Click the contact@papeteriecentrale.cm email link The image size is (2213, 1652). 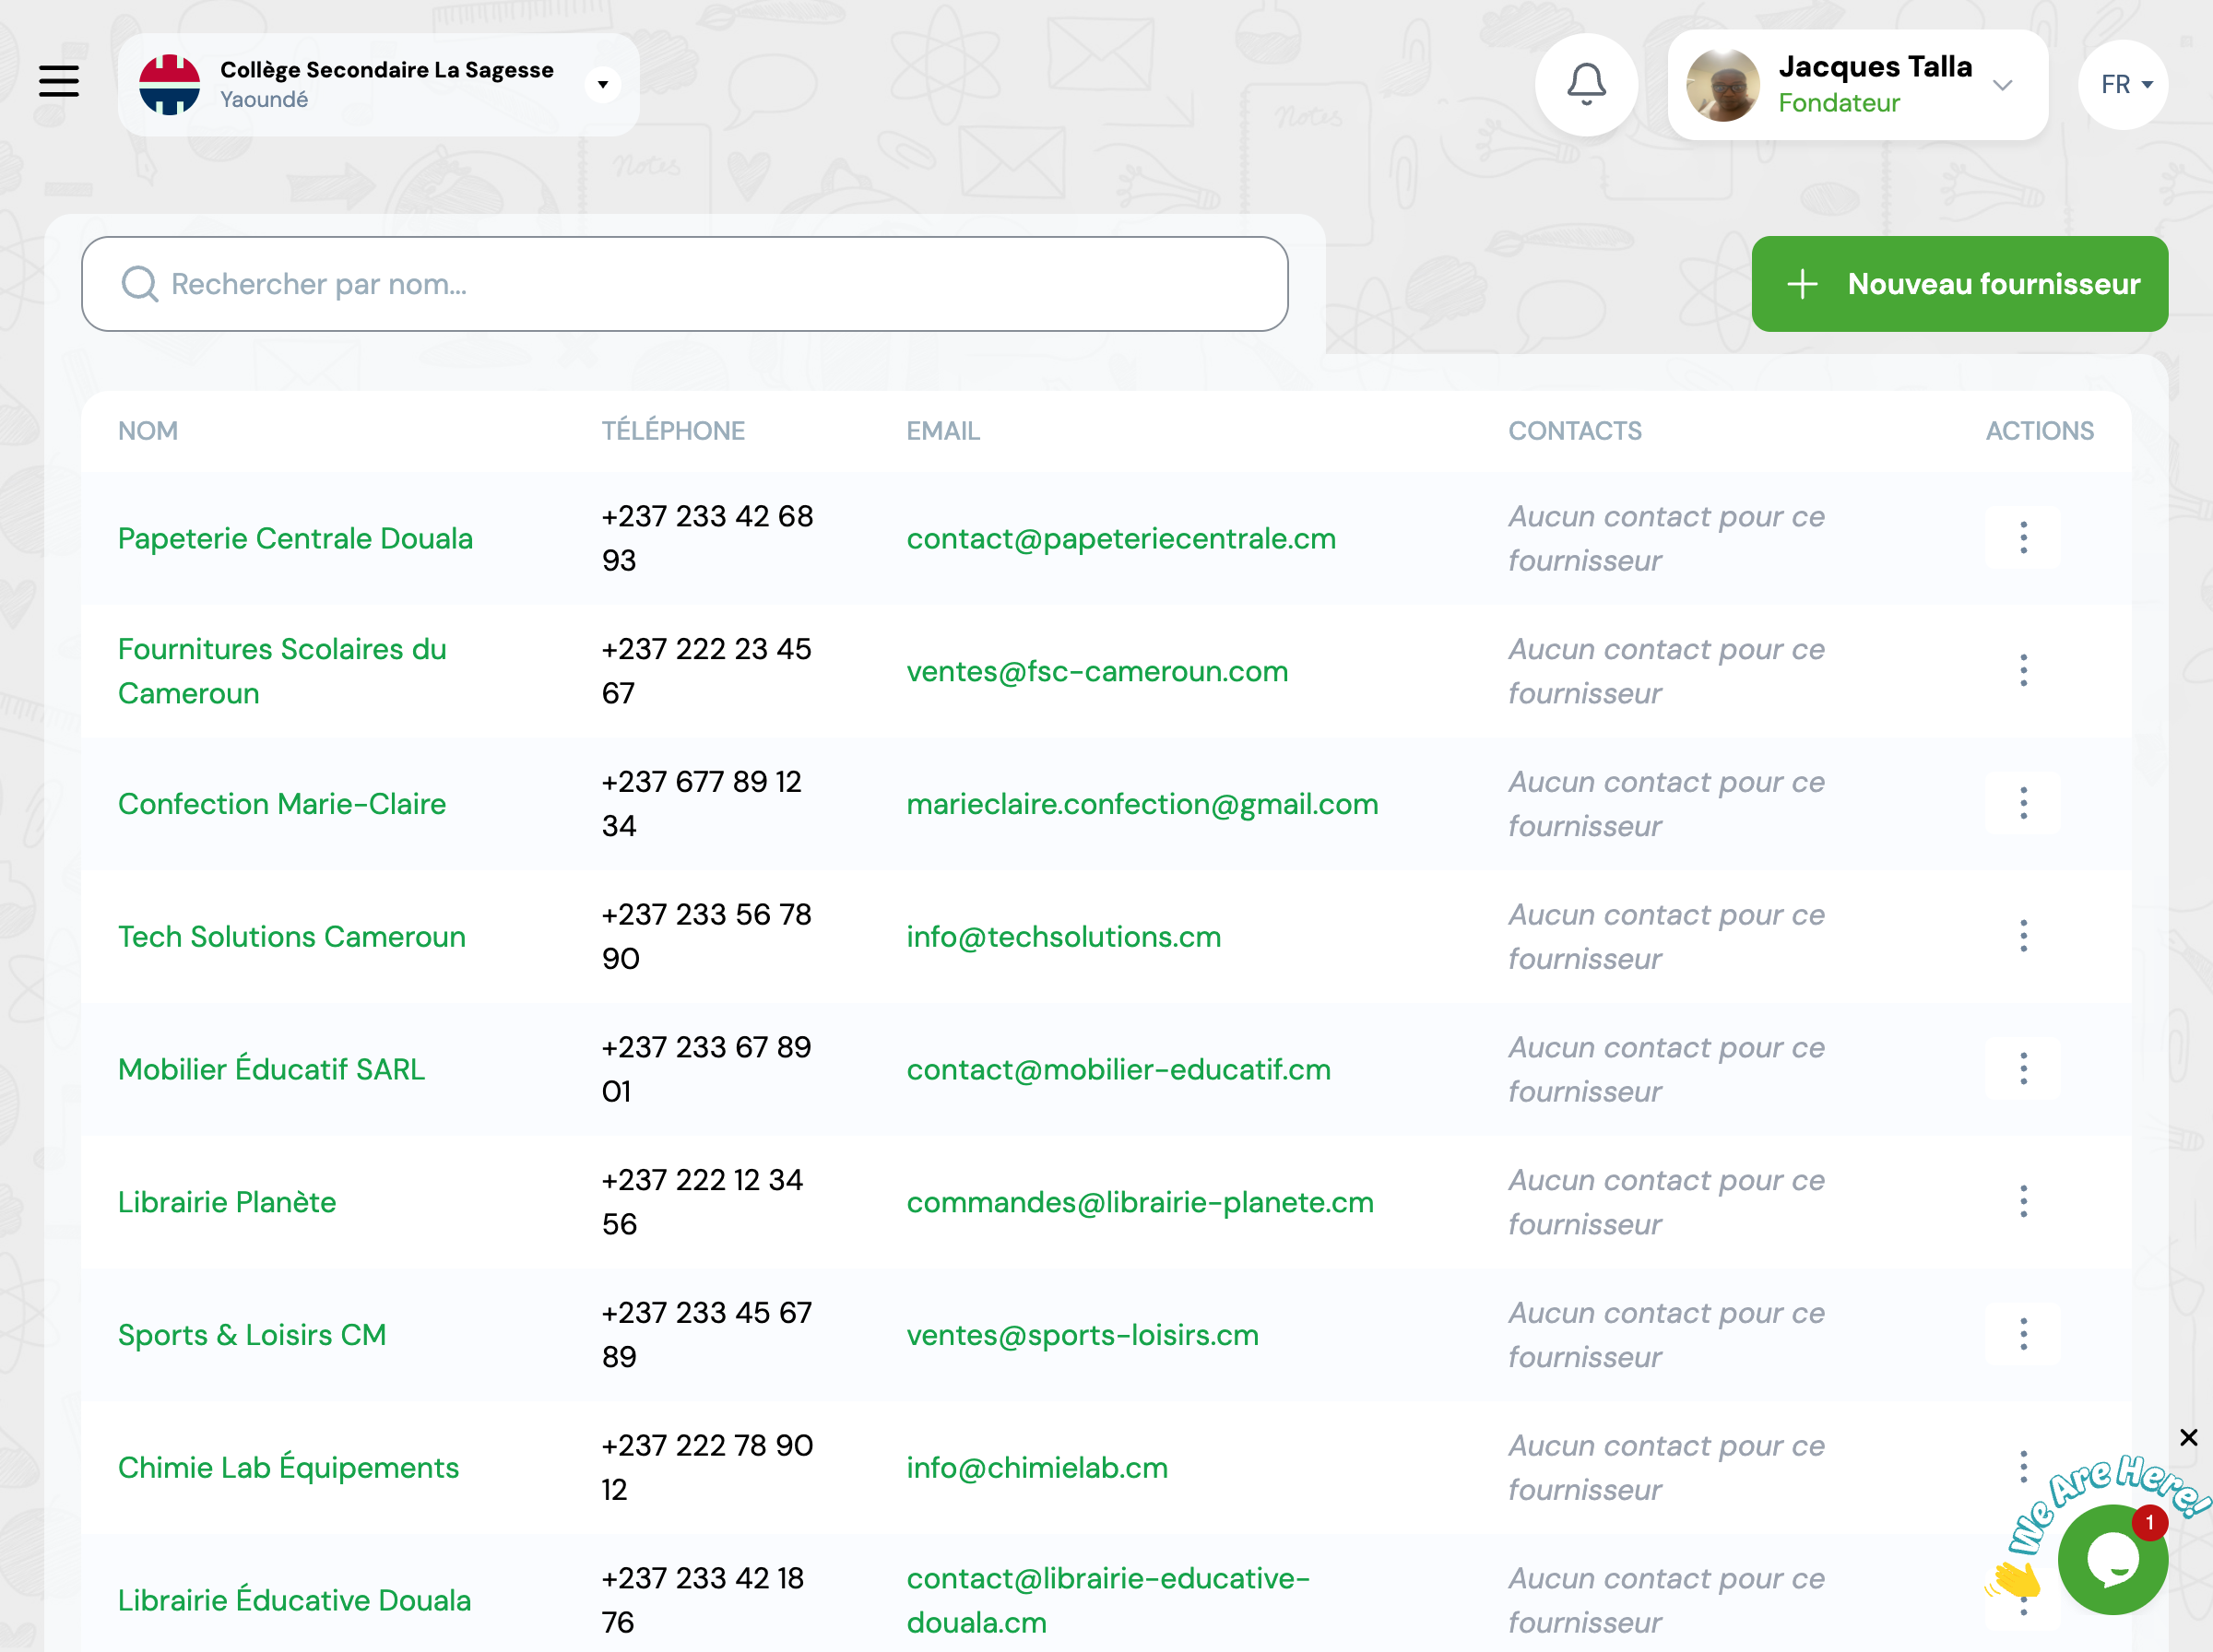[1120, 539]
